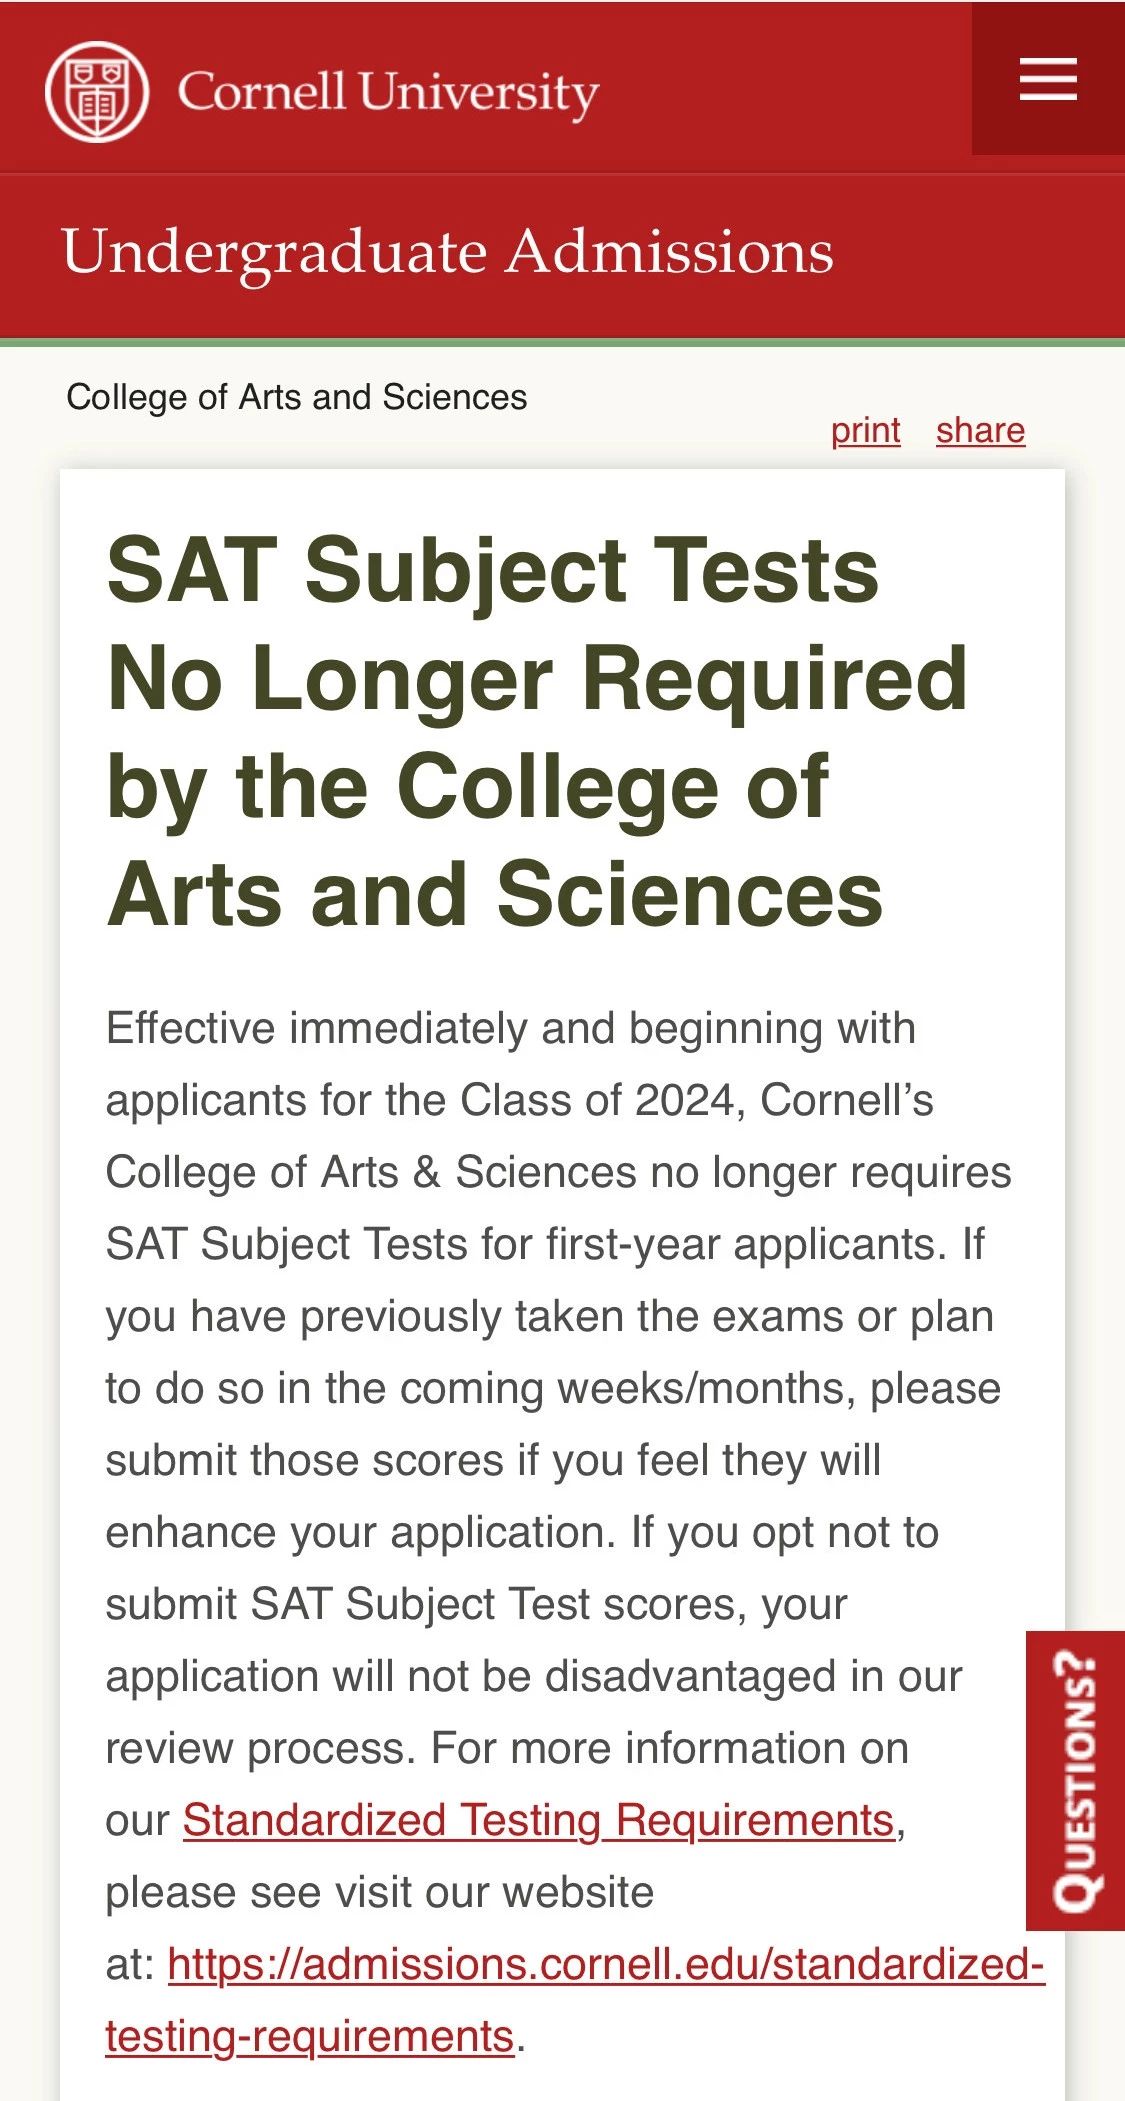This screenshot has width=1125, height=2101.
Task: Open the admissions.cornell.edu/standardized- URL link
Action: tap(606, 1964)
